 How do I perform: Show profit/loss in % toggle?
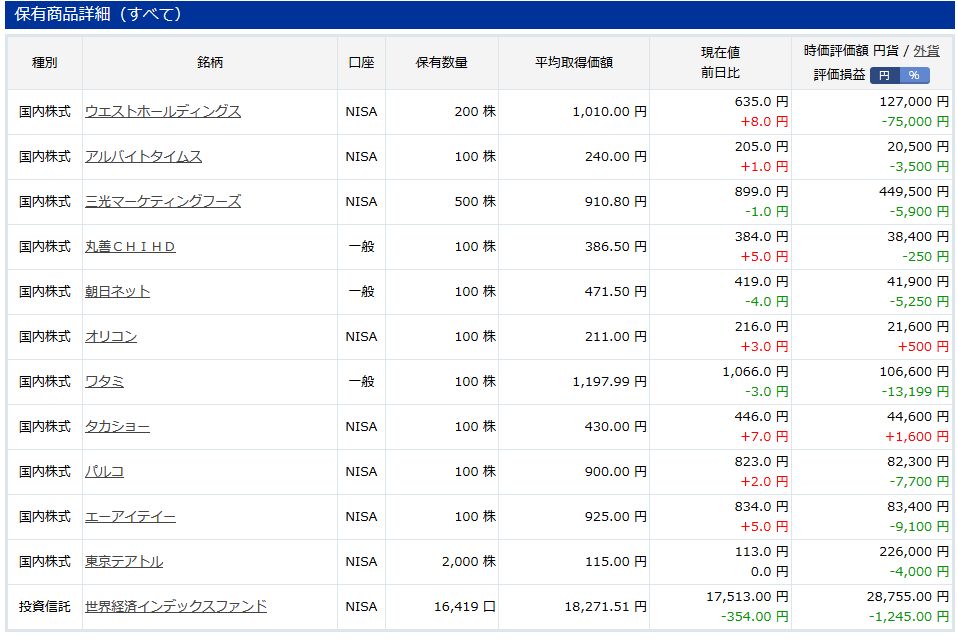click(914, 75)
